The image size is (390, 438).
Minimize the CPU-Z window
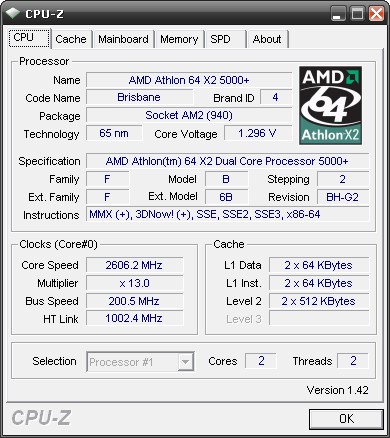click(x=338, y=14)
